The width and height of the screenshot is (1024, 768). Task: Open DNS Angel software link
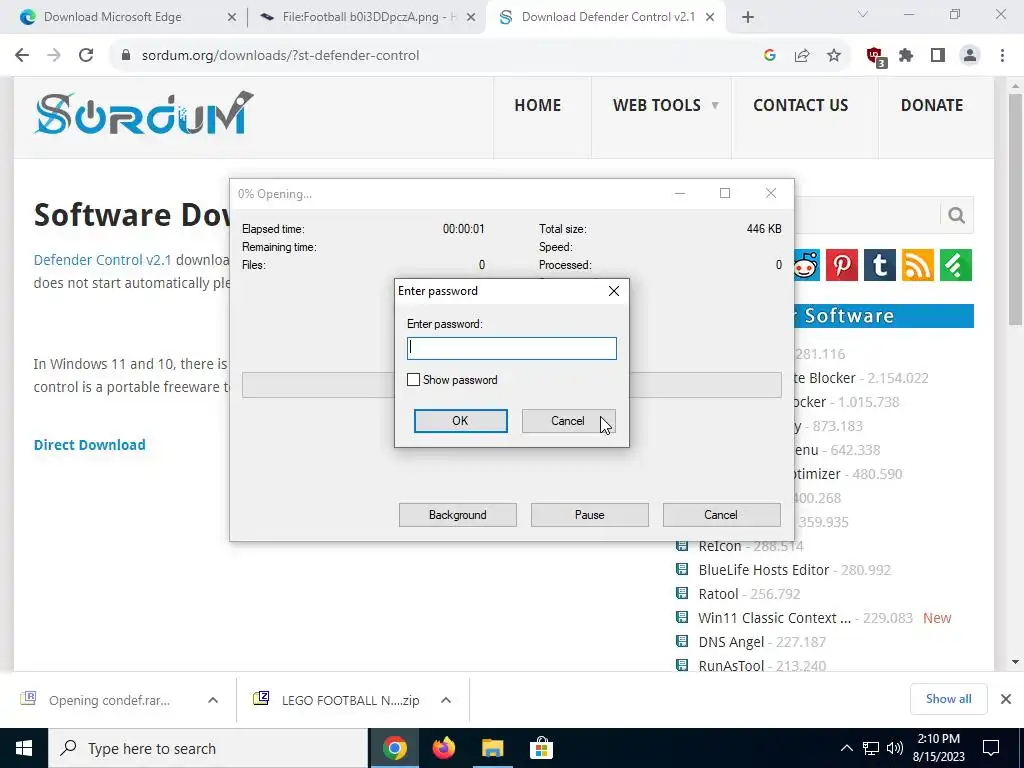pyautogui.click(x=731, y=642)
